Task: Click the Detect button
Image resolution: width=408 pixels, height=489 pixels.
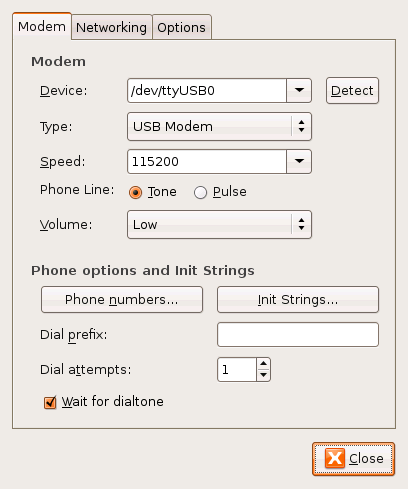Action: [x=352, y=90]
